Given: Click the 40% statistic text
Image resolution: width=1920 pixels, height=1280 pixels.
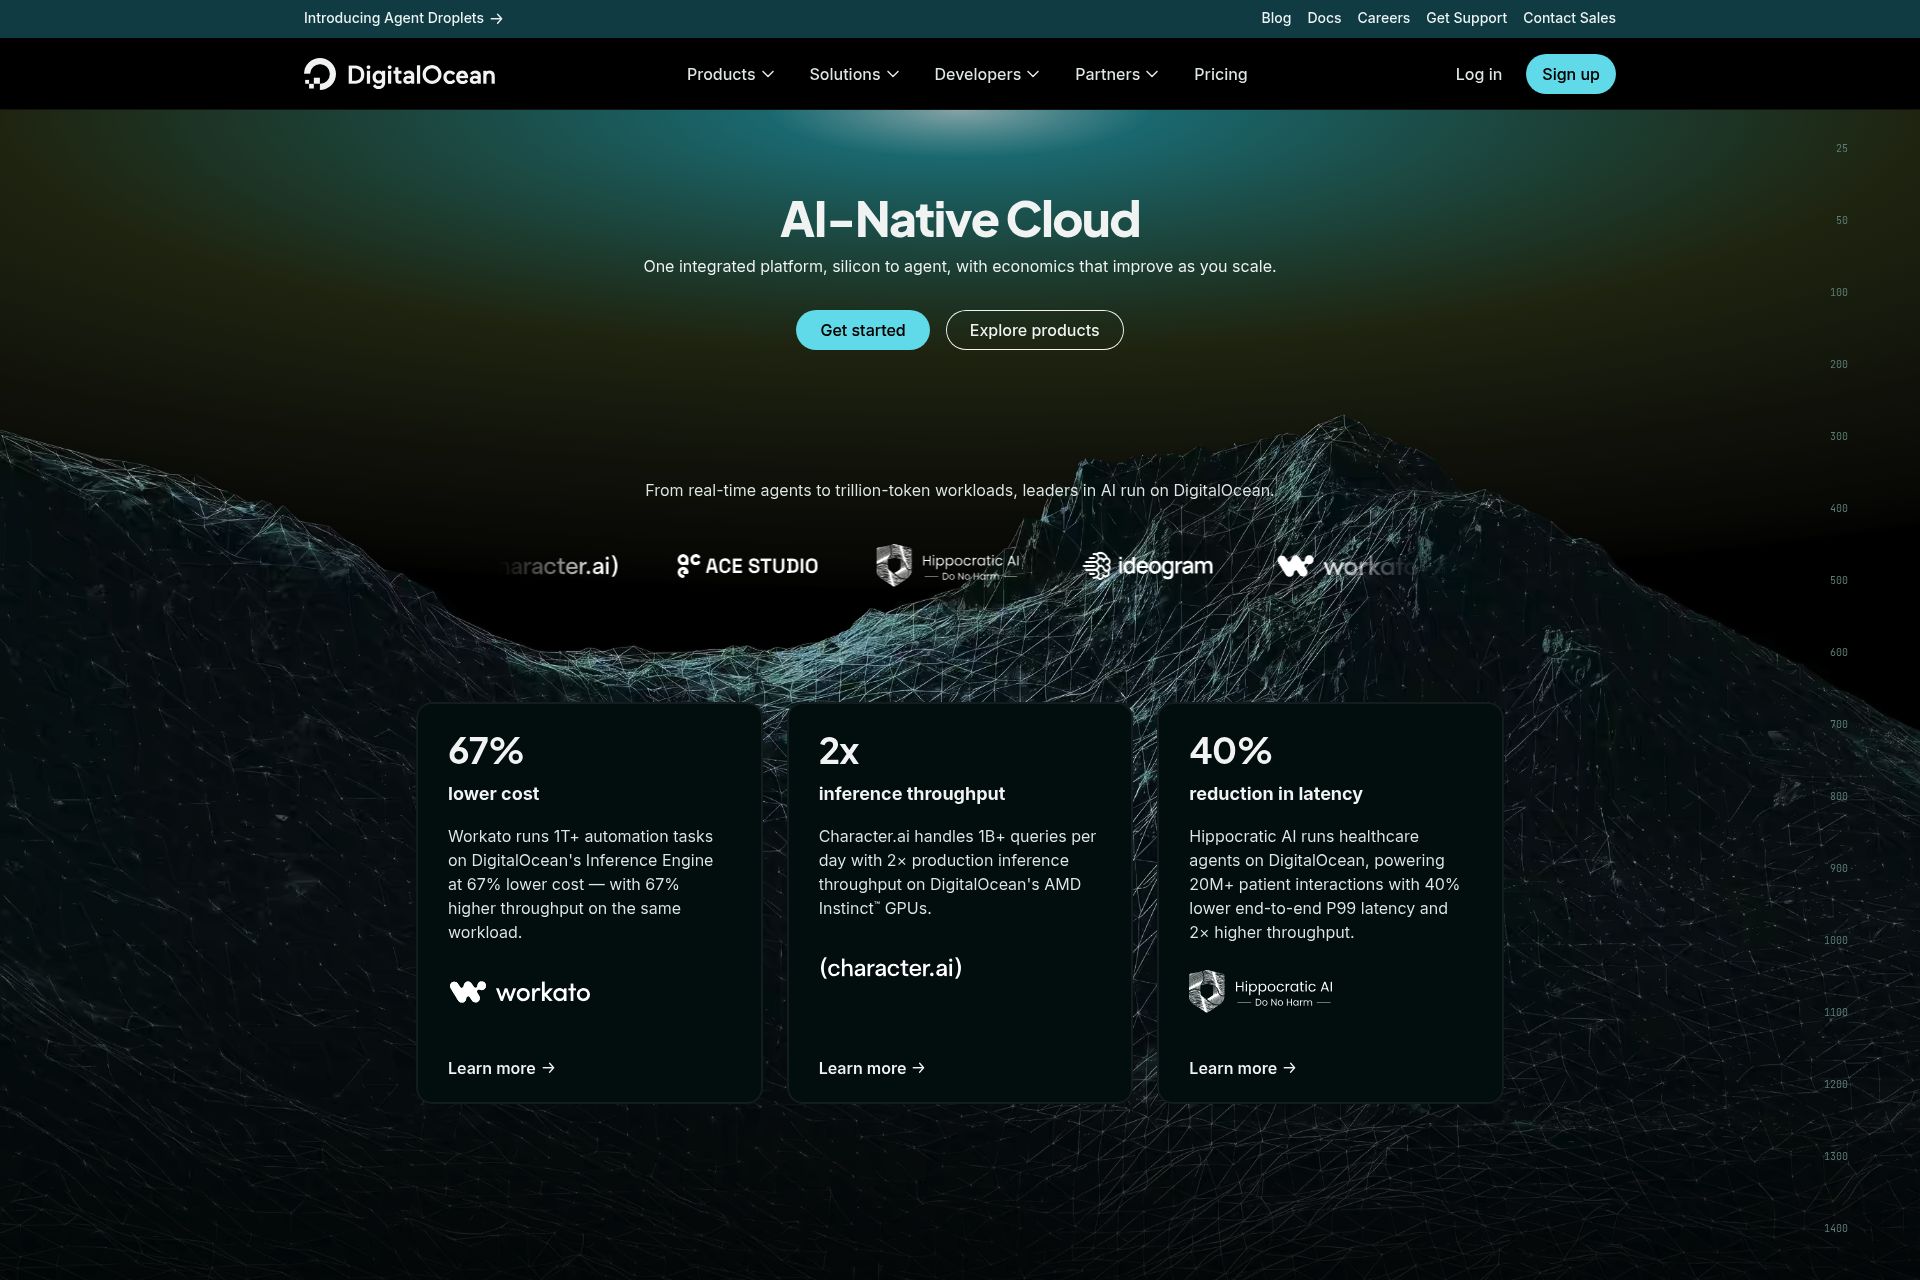Looking at the screenshot, I should 1230,751.
